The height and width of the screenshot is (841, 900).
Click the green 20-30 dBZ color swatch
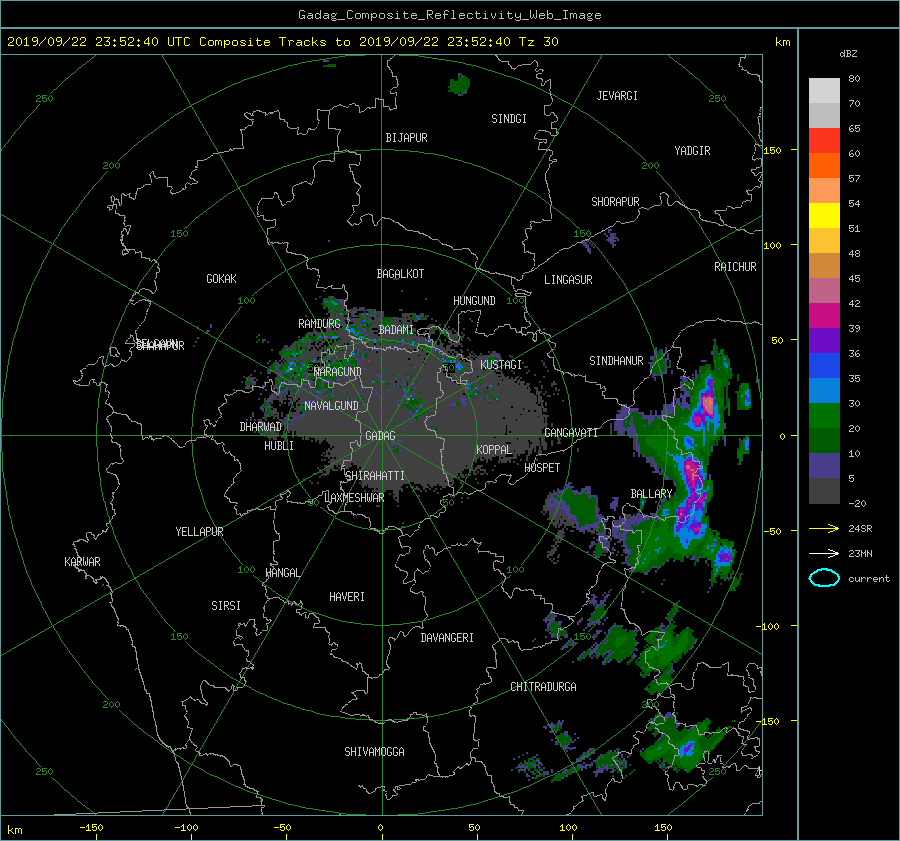824,416
